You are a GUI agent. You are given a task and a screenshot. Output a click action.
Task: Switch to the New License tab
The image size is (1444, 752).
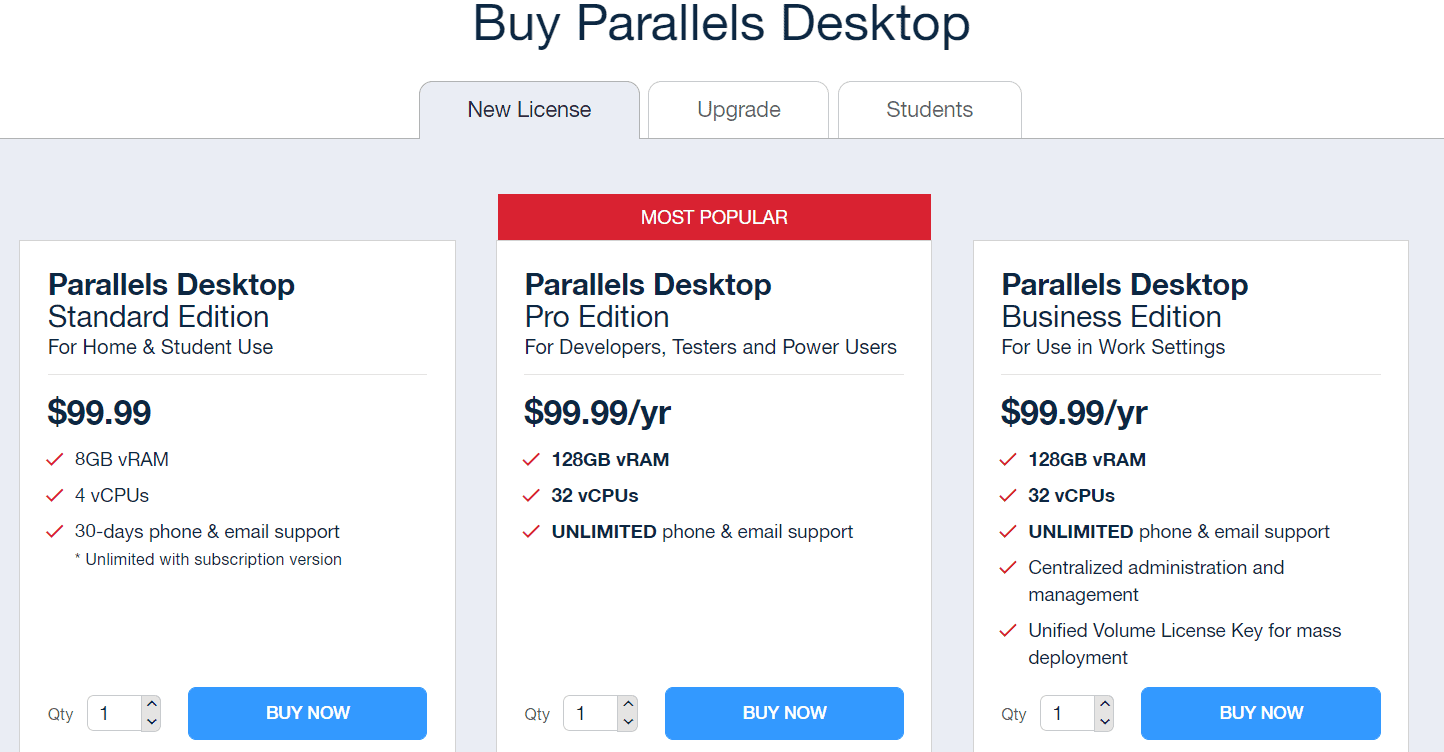coord(529,110)
